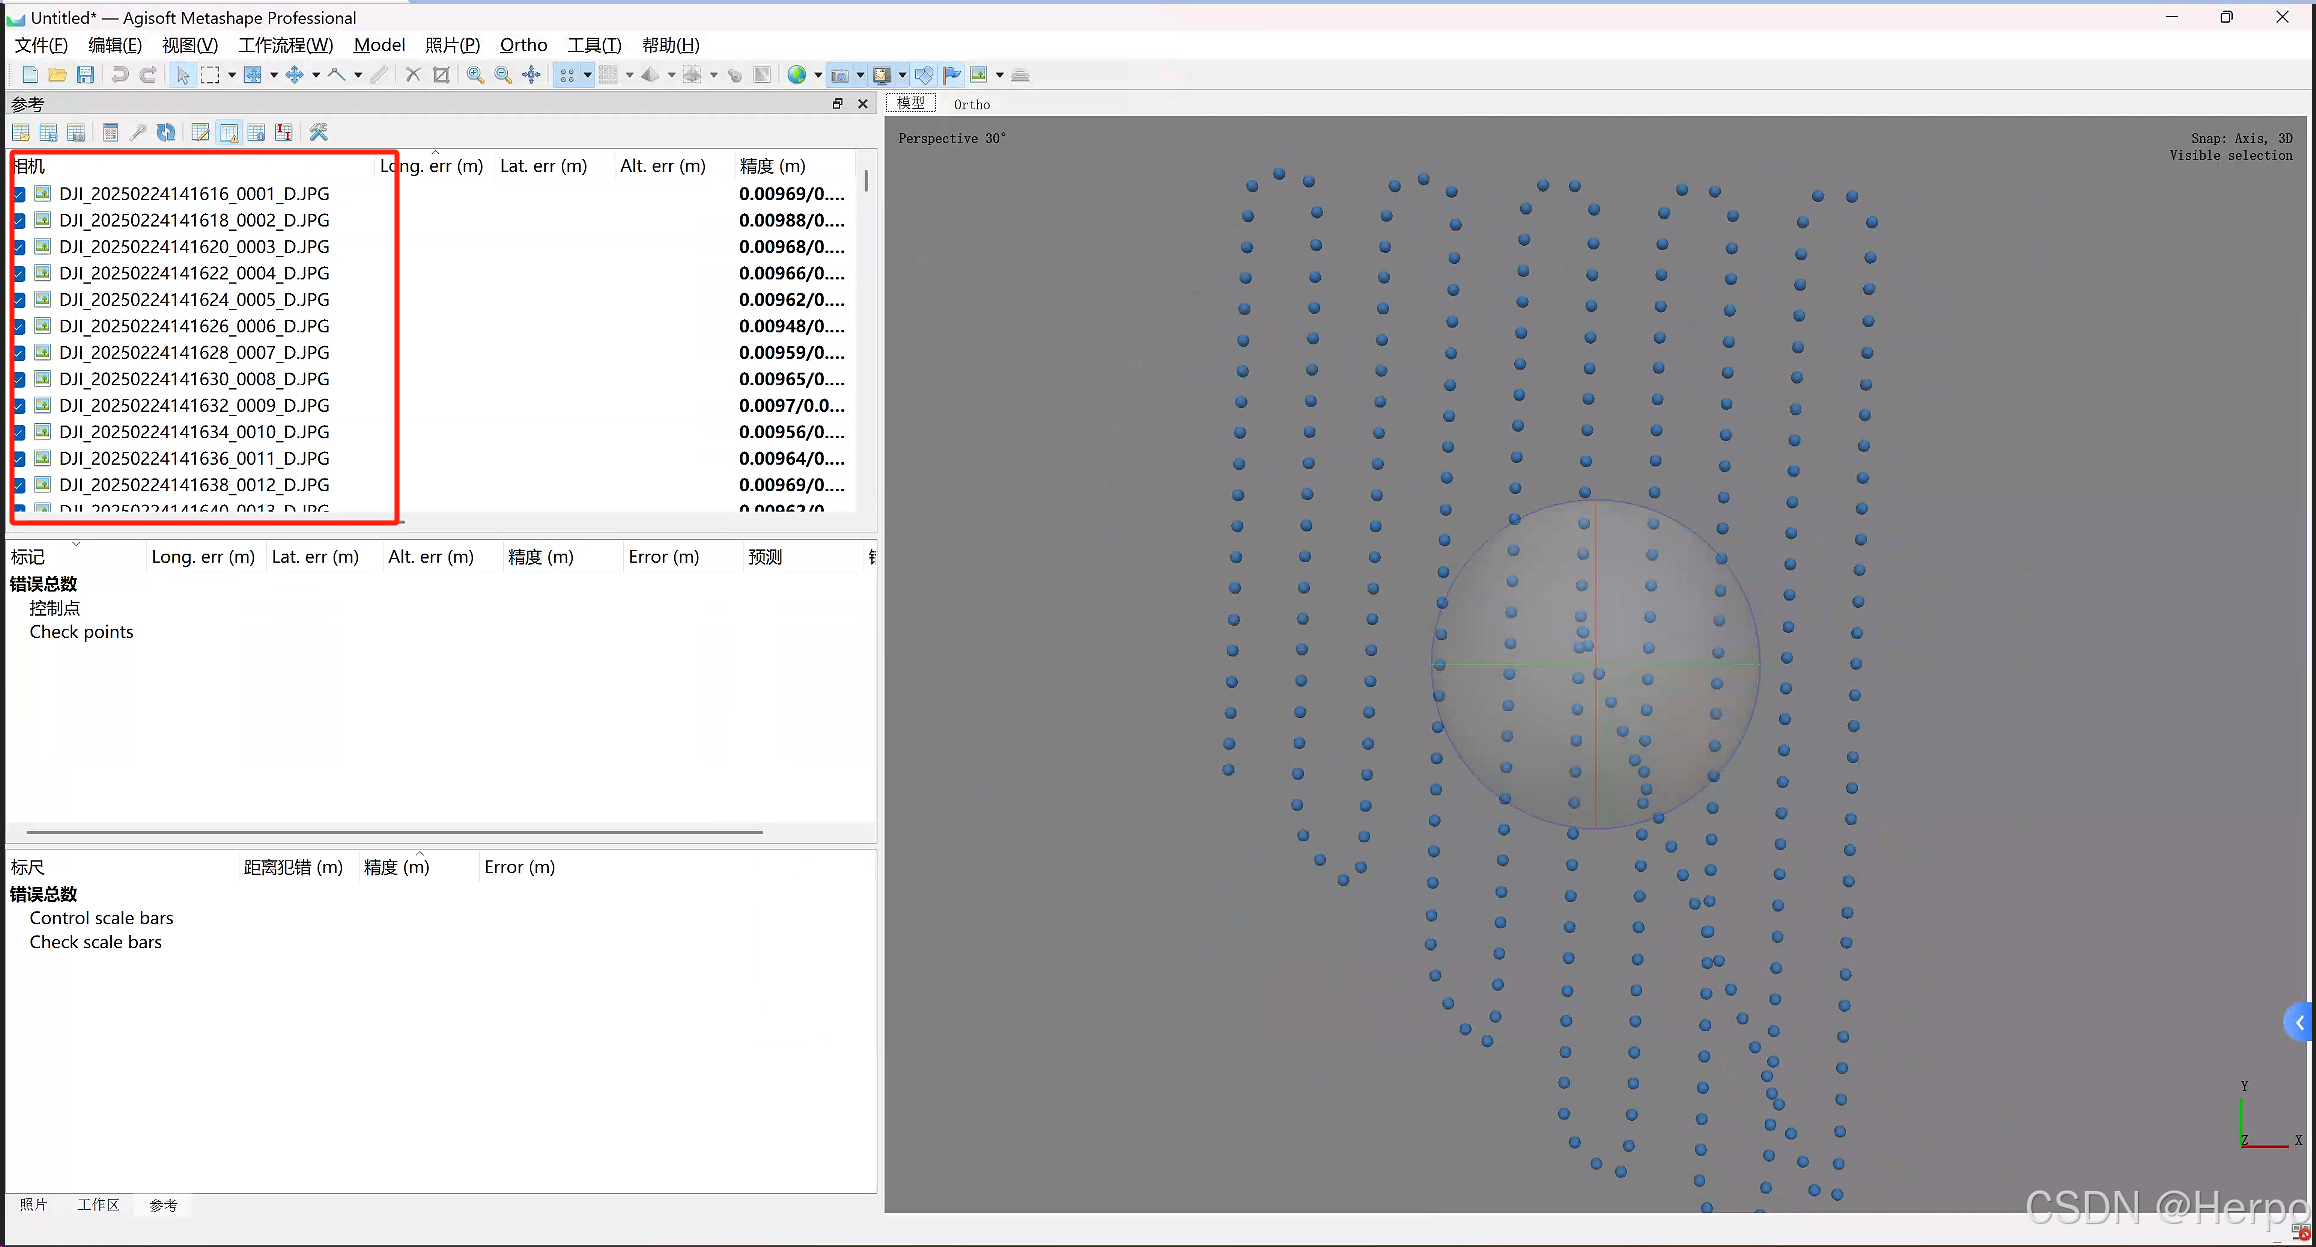The width and height of the screenshot is (2316, 1247).
Task: Uncheck DJI_20250224141616_0001_D.JPG camera checkbox
Action: [19, 194]
